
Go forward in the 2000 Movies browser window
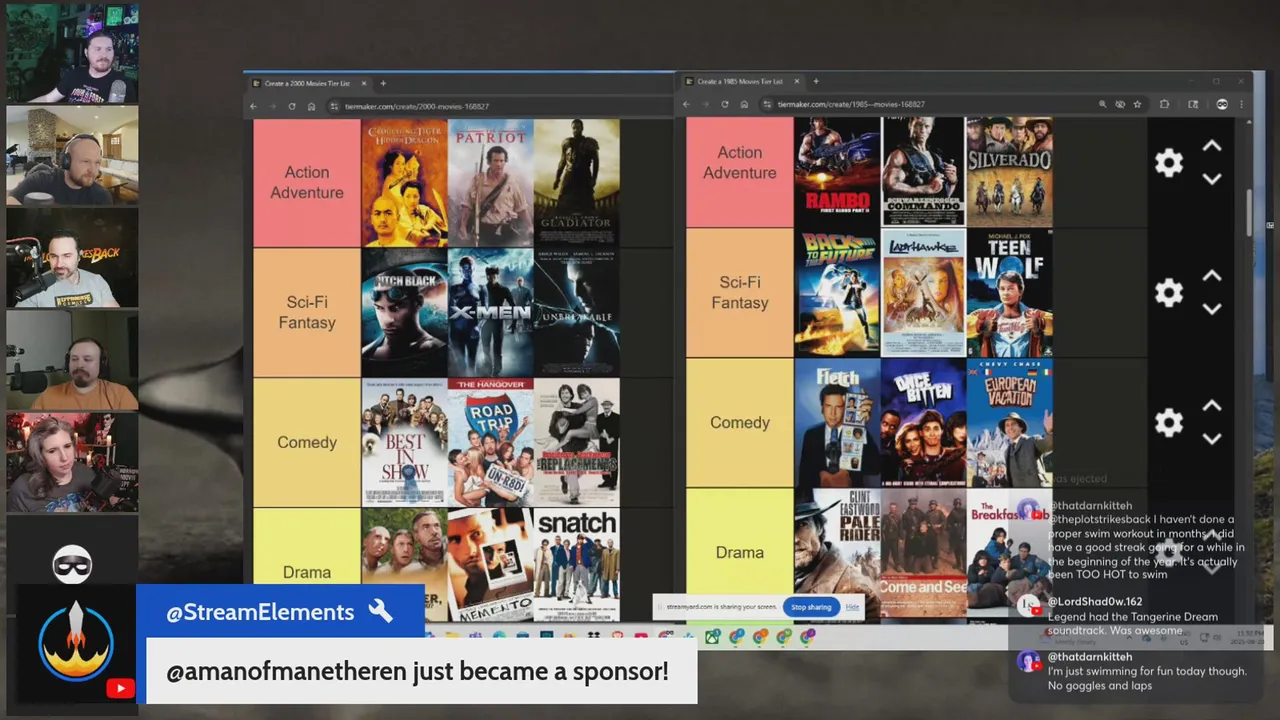(273, 106)
